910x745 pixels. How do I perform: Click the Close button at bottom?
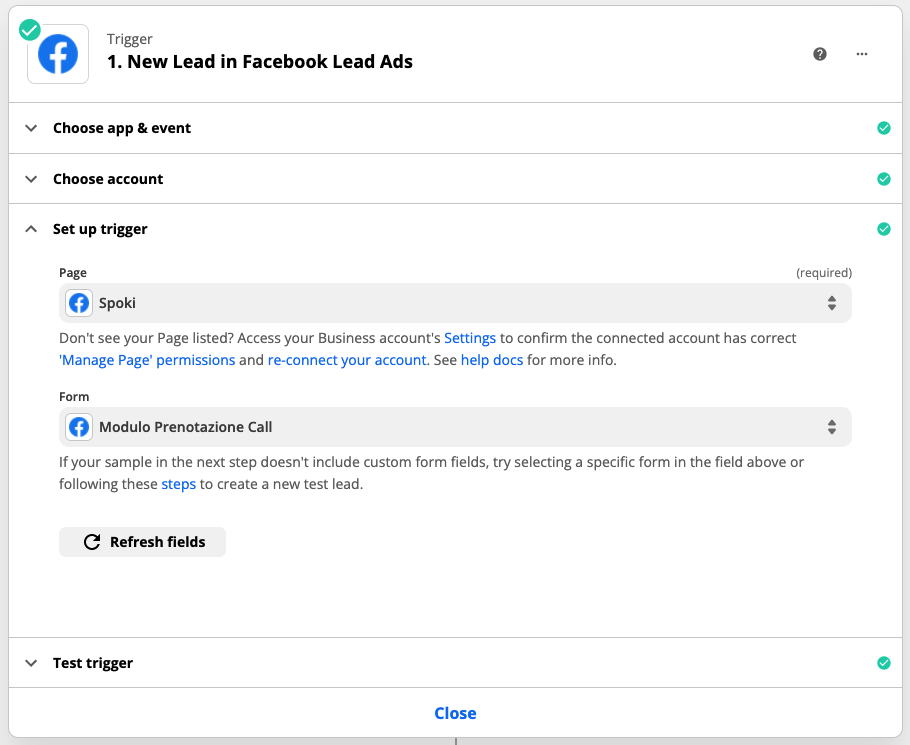pos(455,713)
